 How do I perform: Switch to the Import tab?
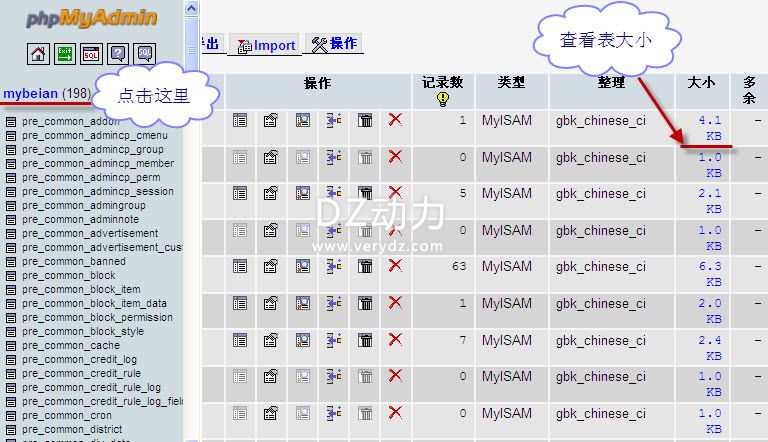point(266,45)
